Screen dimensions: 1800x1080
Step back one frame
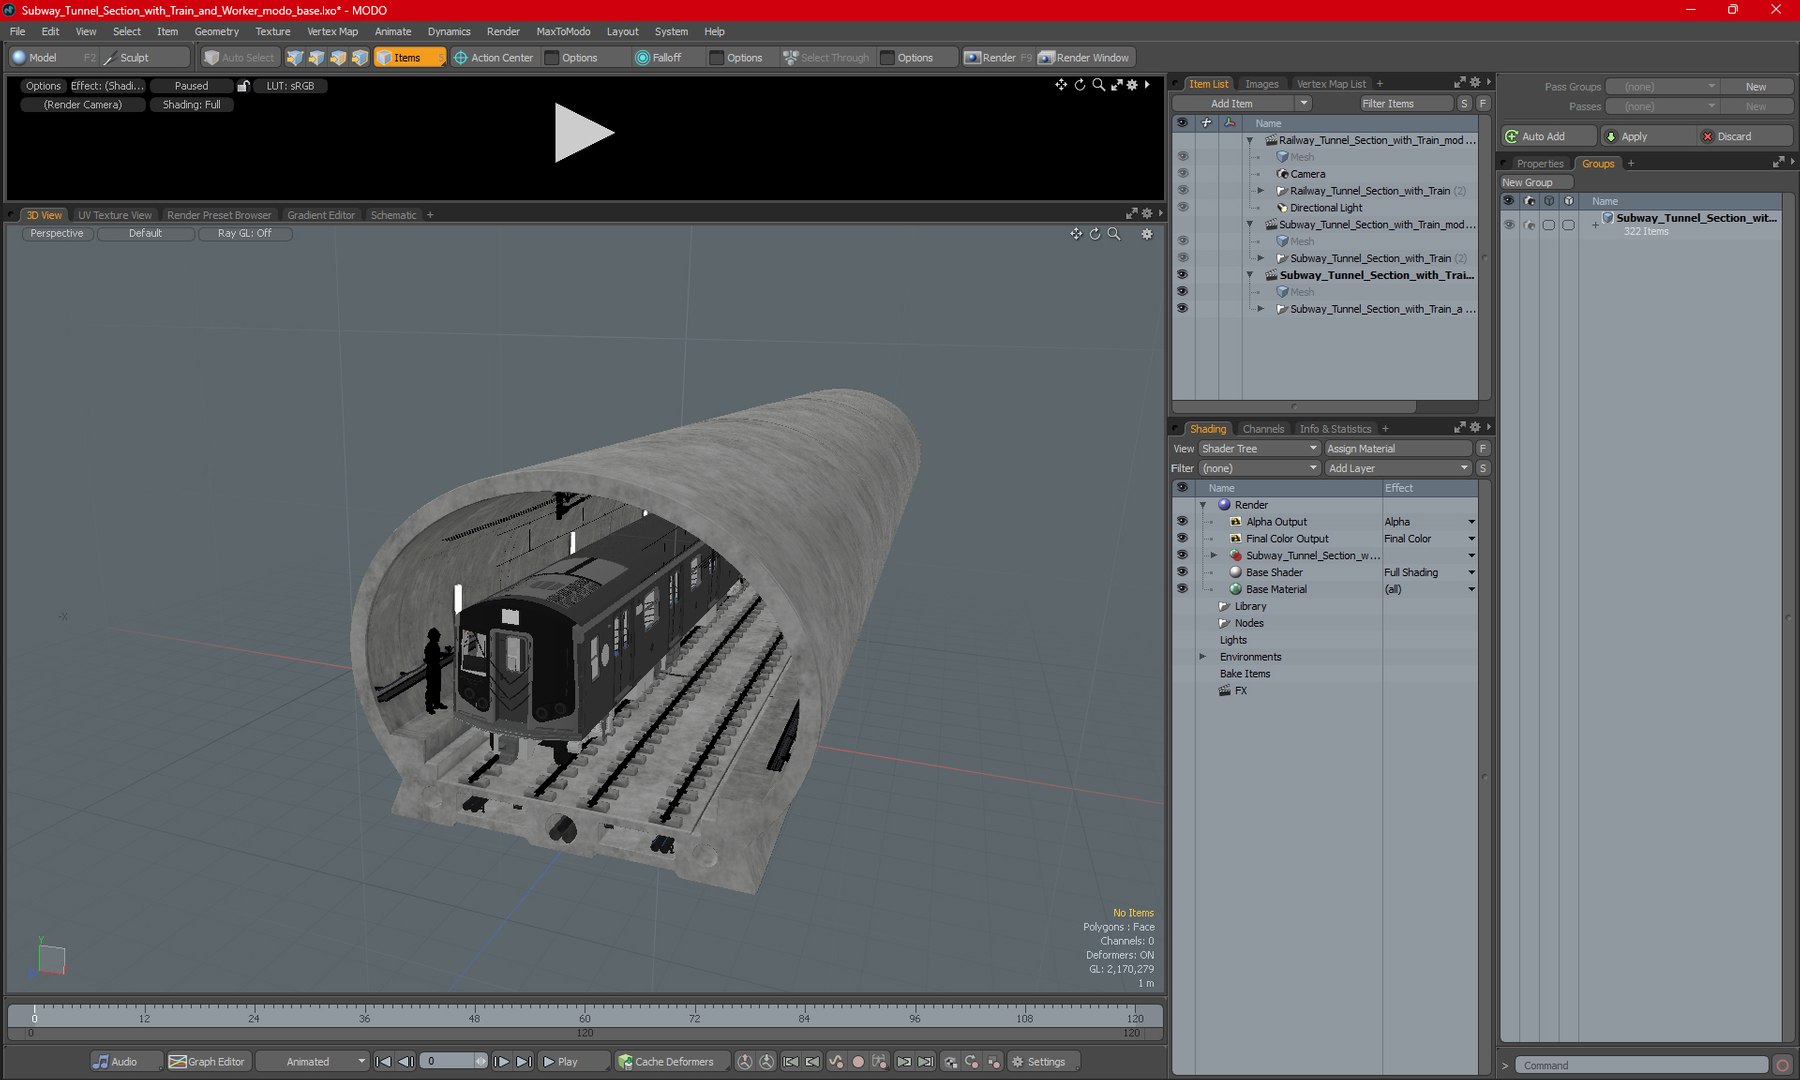click(x=405, y=1062)
